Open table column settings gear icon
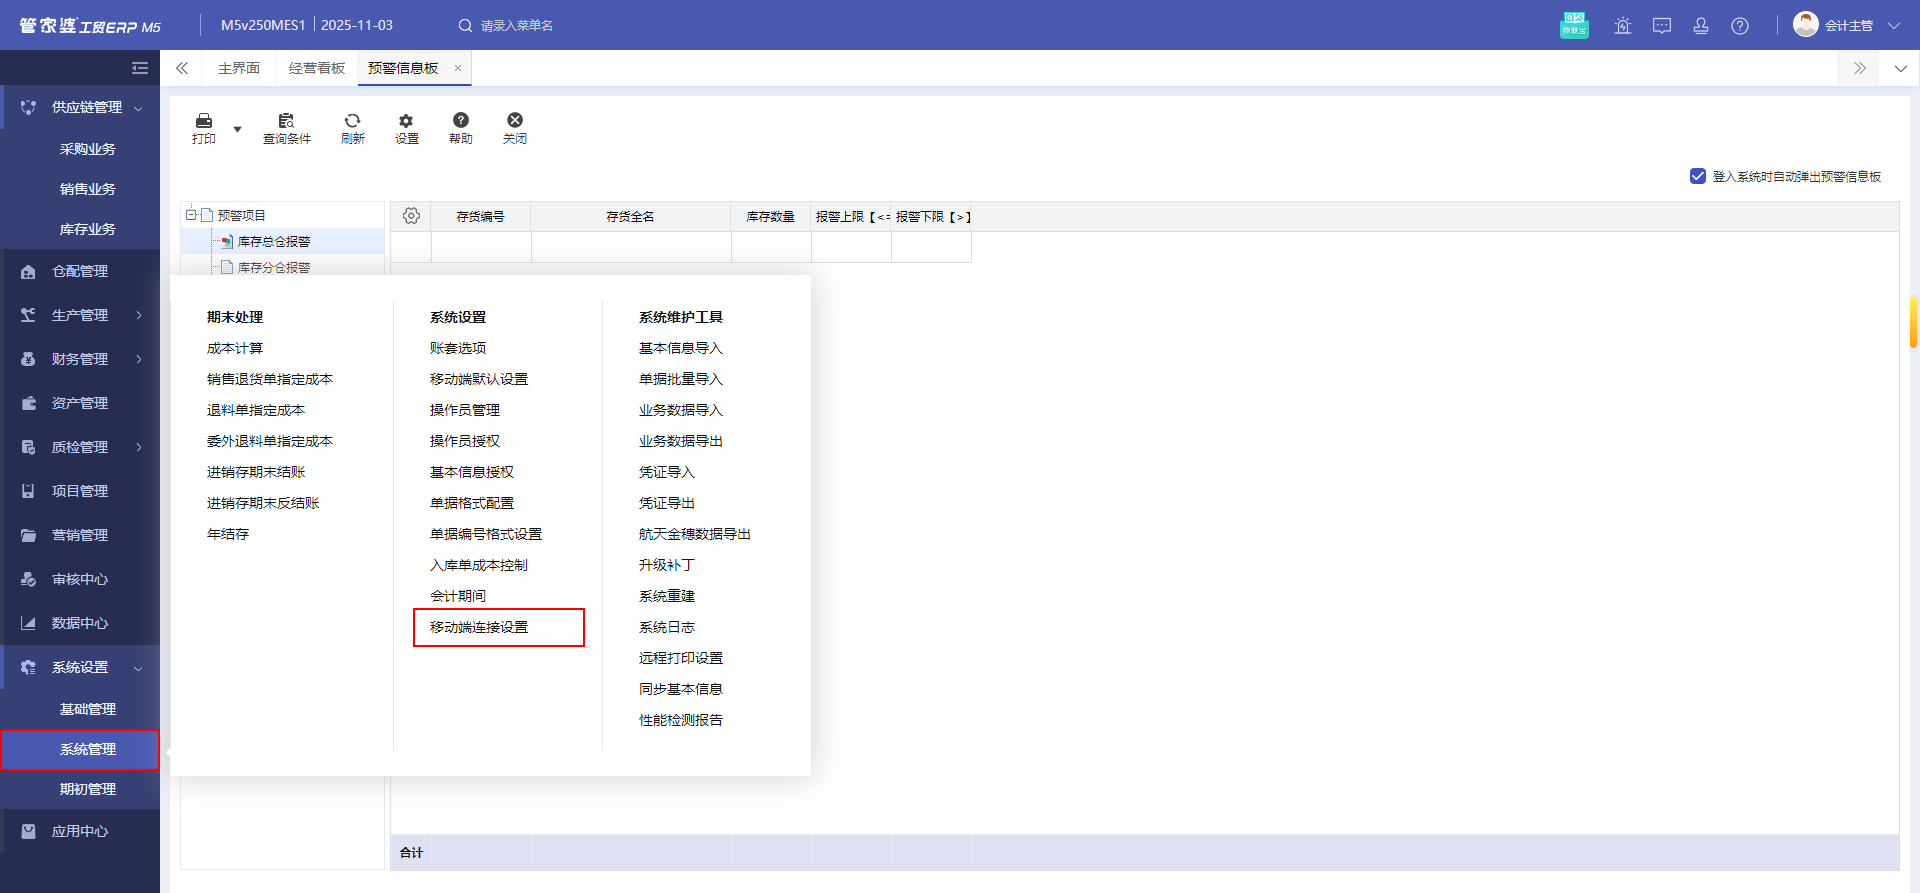 pos(411,216)
